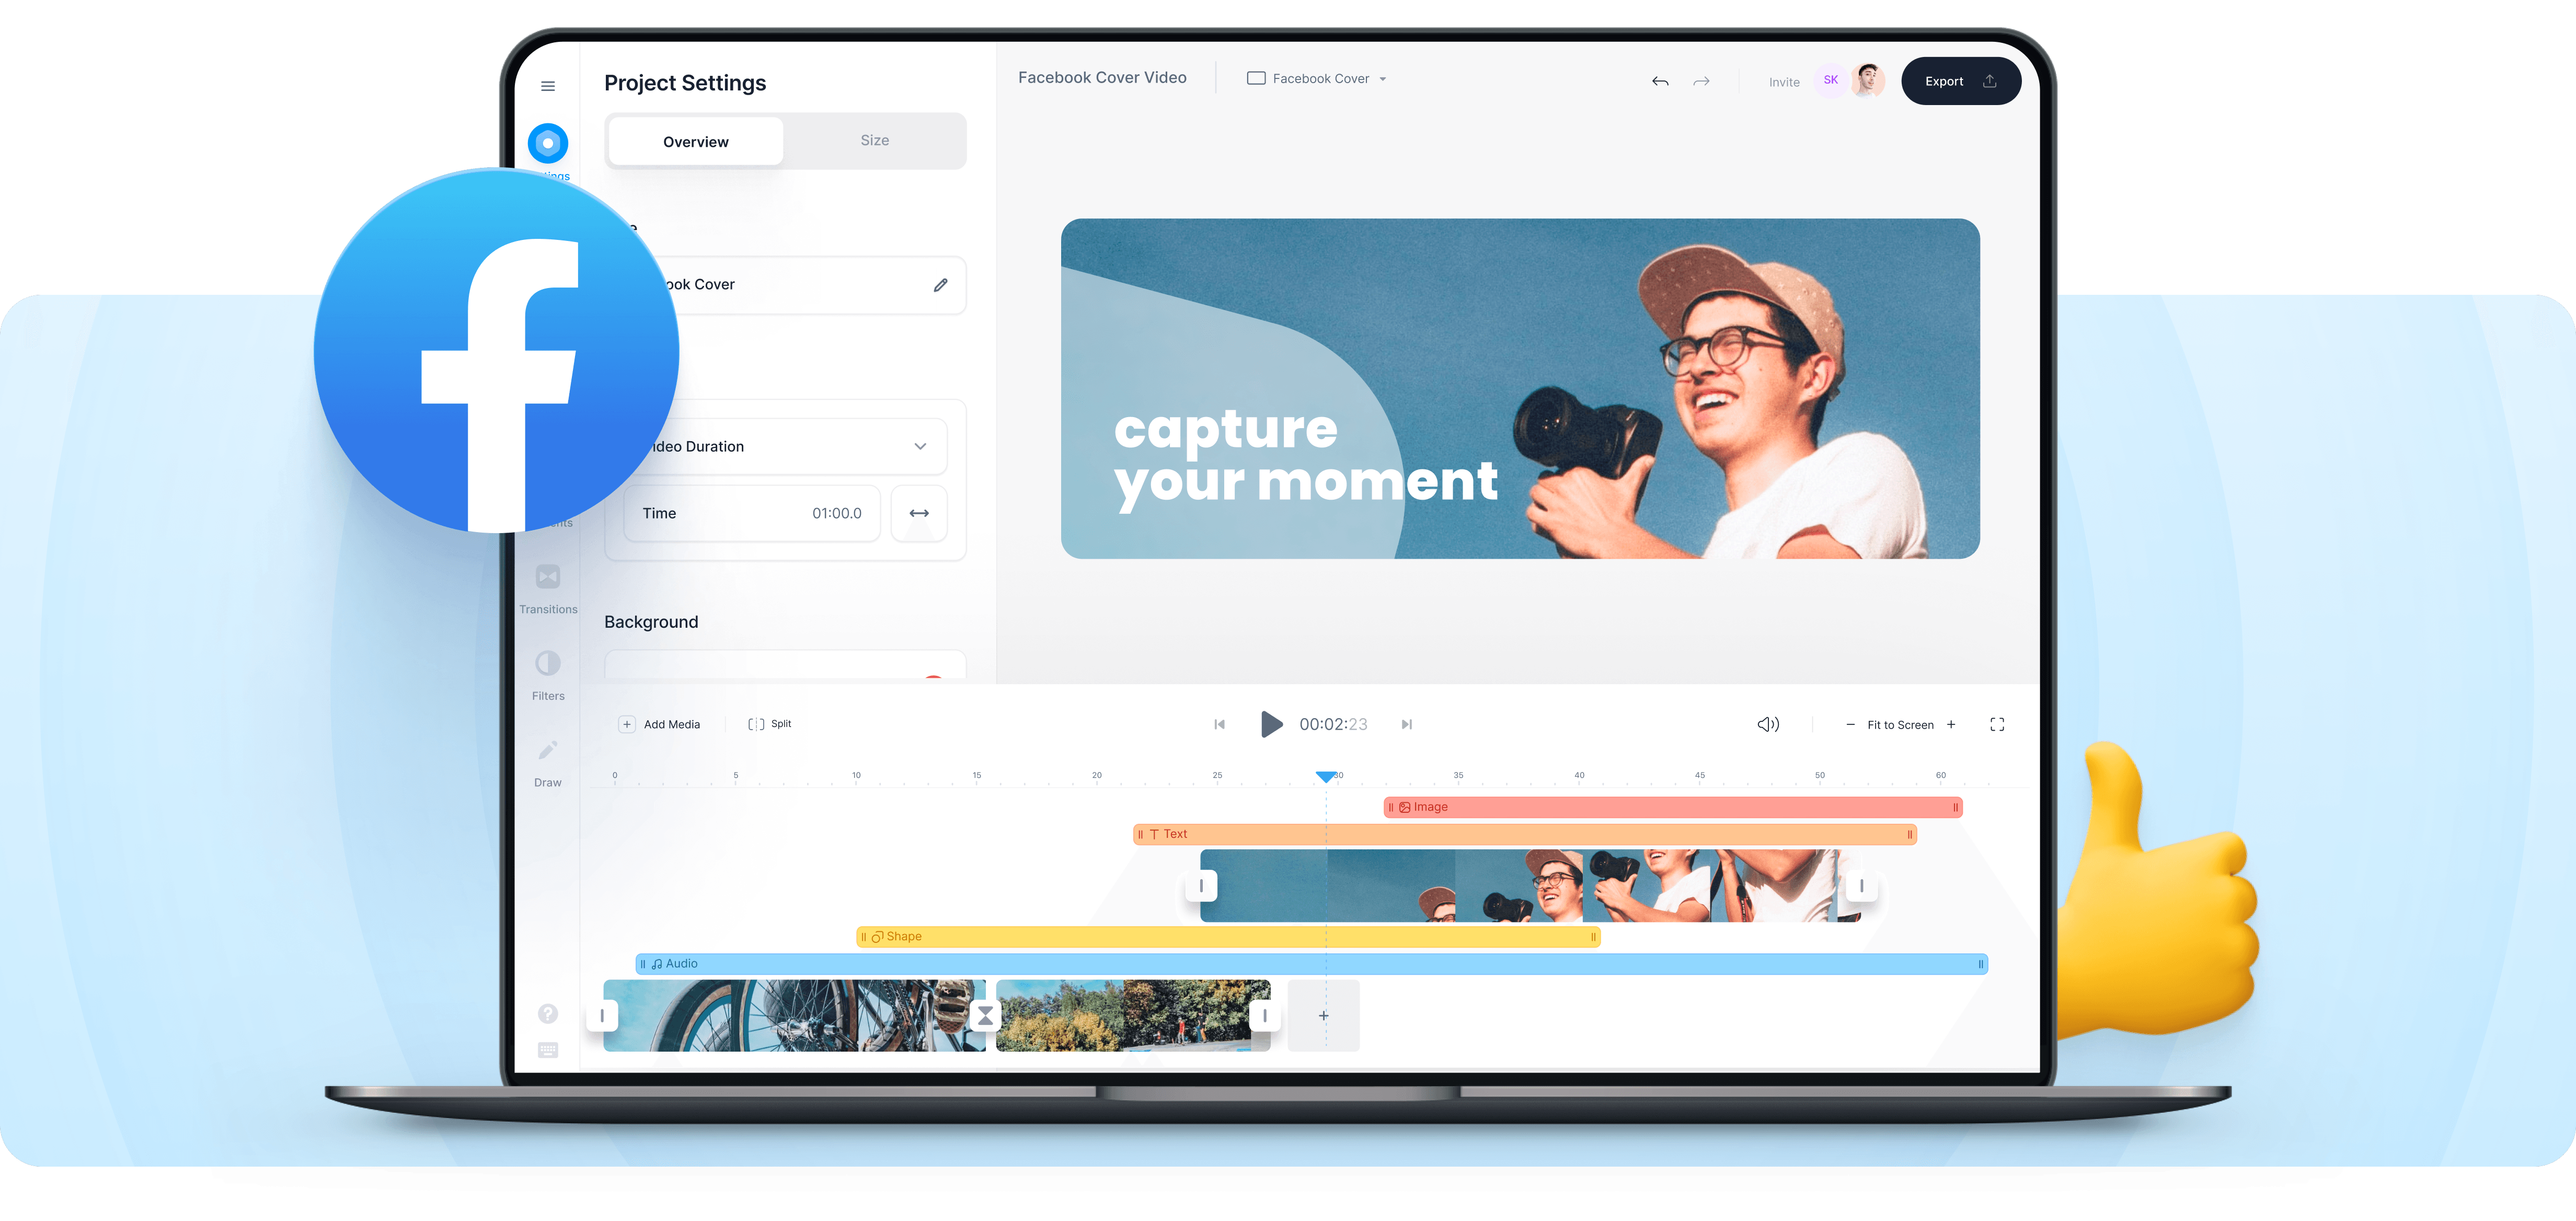Click the pencil icon to rename the project
The image size is (2576, 1221).
940,285
